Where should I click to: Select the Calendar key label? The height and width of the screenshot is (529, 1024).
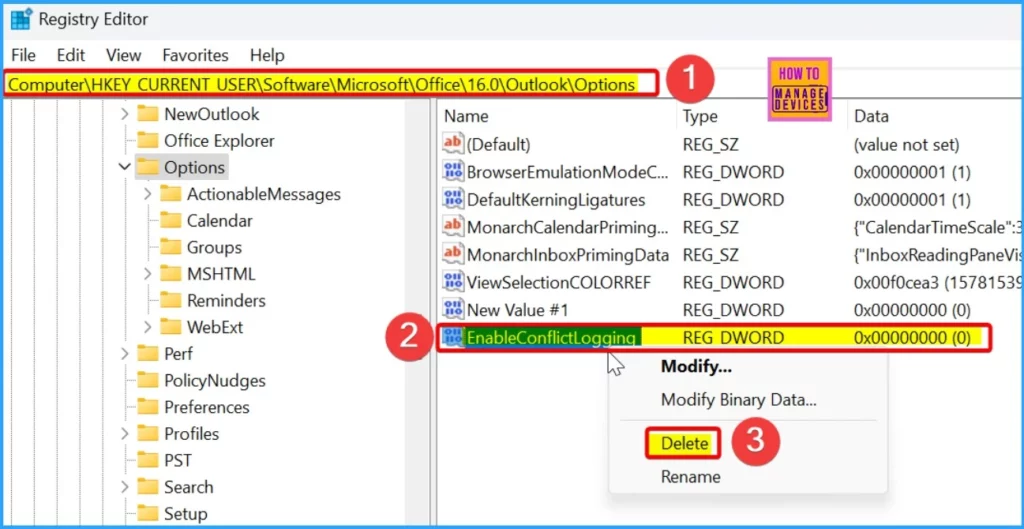(x=219, y=221)
